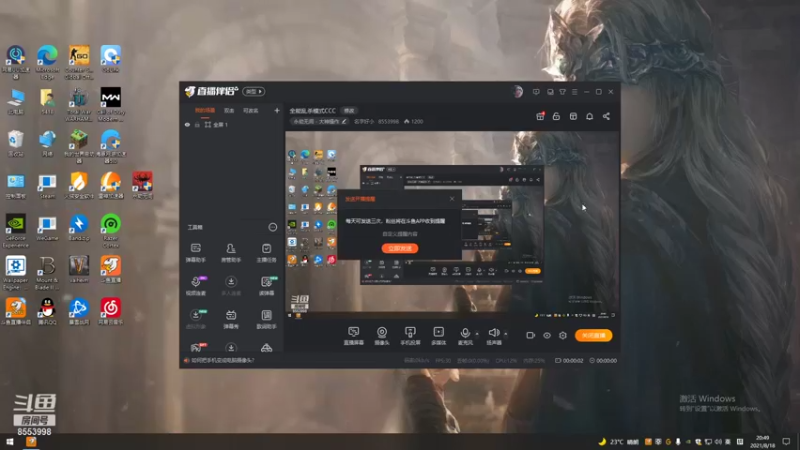Open the 读弹幕 read danmaku tool
This screenshot has height=450, width=800.
point(266,286)
